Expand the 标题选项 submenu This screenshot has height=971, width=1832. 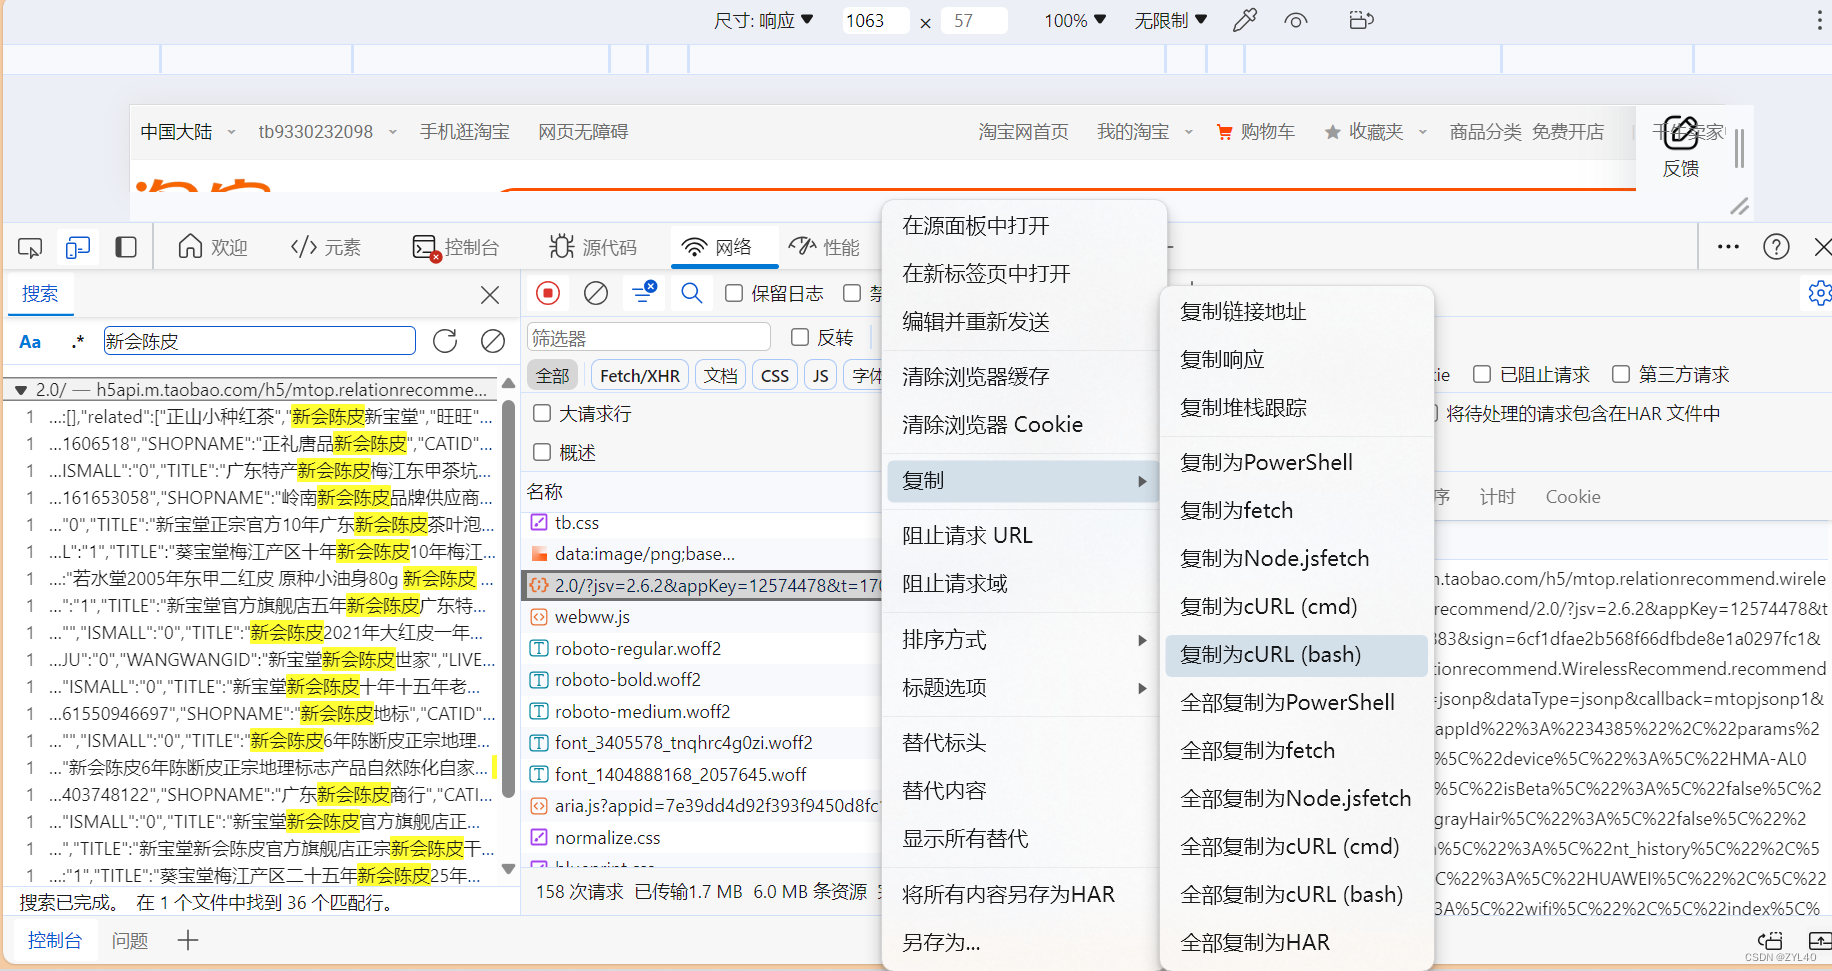point(1024,688)
